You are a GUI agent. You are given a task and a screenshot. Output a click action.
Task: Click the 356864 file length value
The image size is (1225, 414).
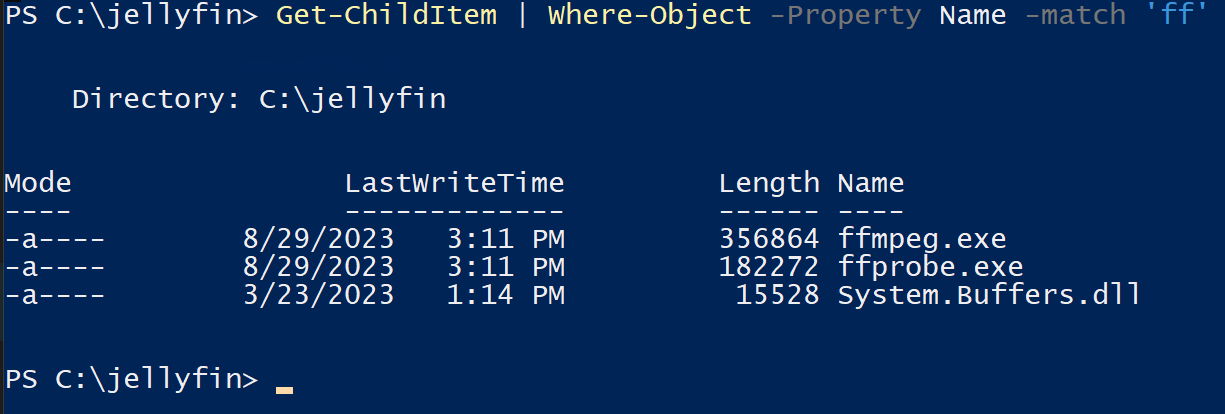point(769,240)
